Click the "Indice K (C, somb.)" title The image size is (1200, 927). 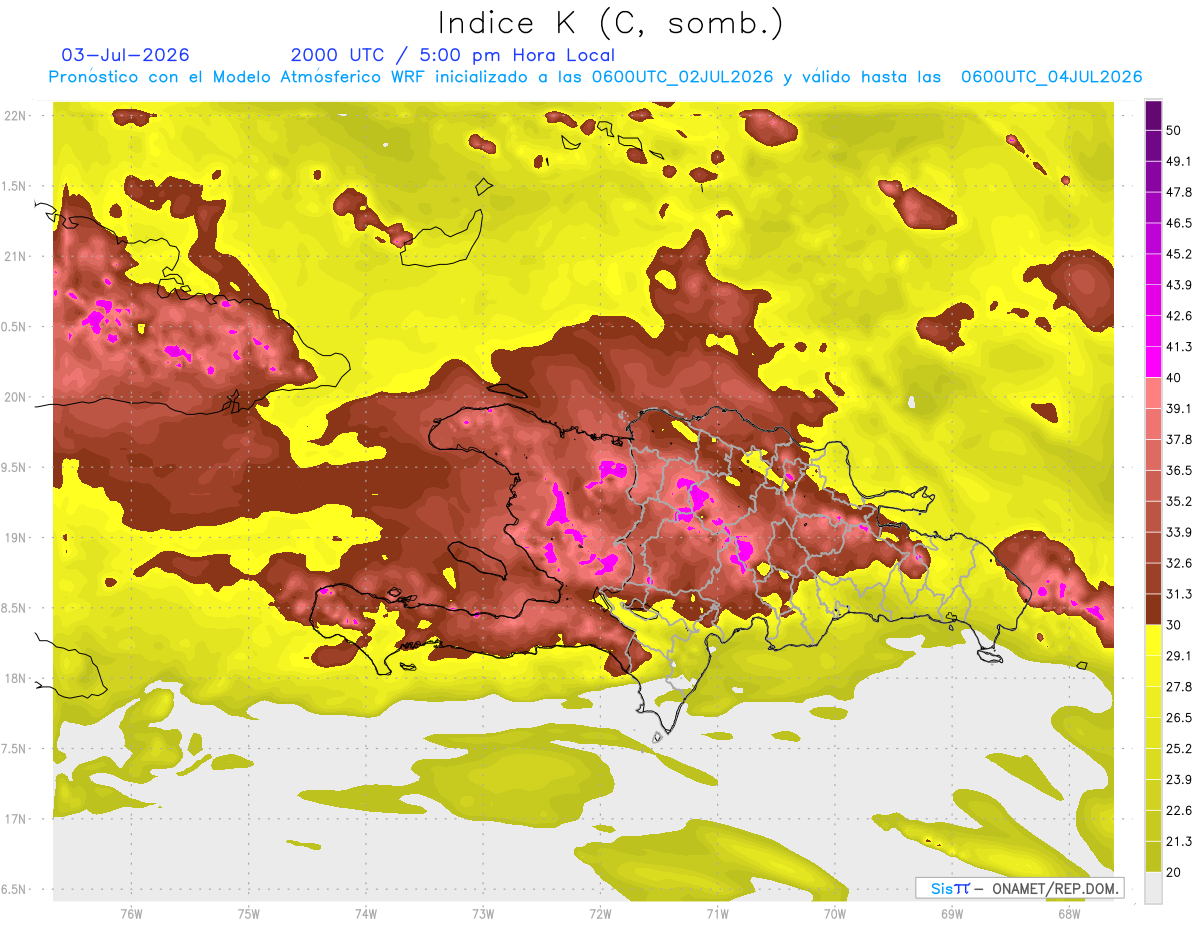pyautogui.click(x=610, y=23)
